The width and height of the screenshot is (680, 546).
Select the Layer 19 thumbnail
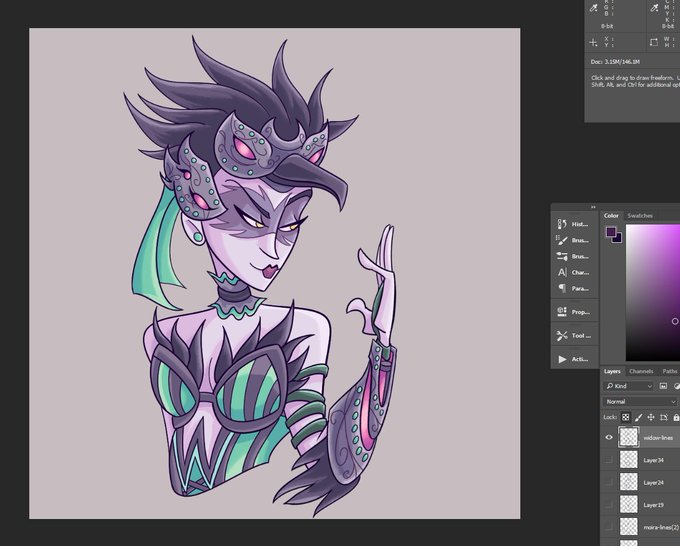pos(628,505)
